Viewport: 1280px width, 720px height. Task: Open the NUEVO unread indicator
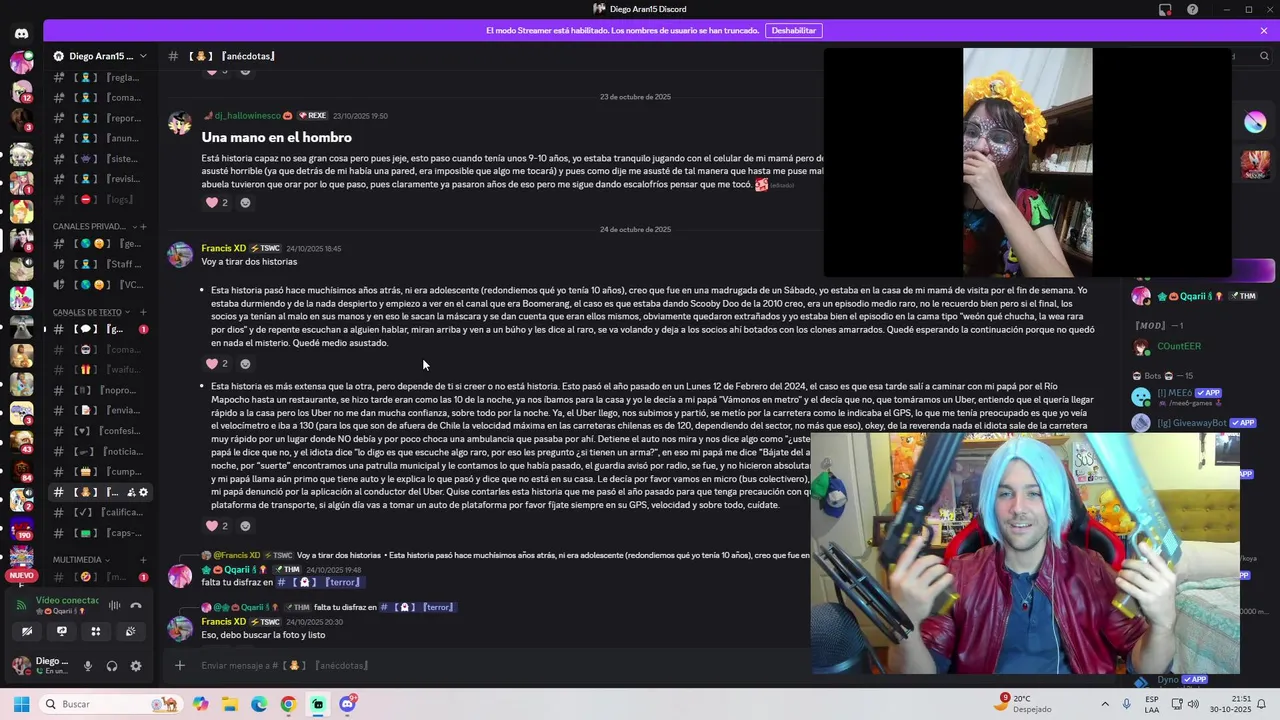click(21, 576)
